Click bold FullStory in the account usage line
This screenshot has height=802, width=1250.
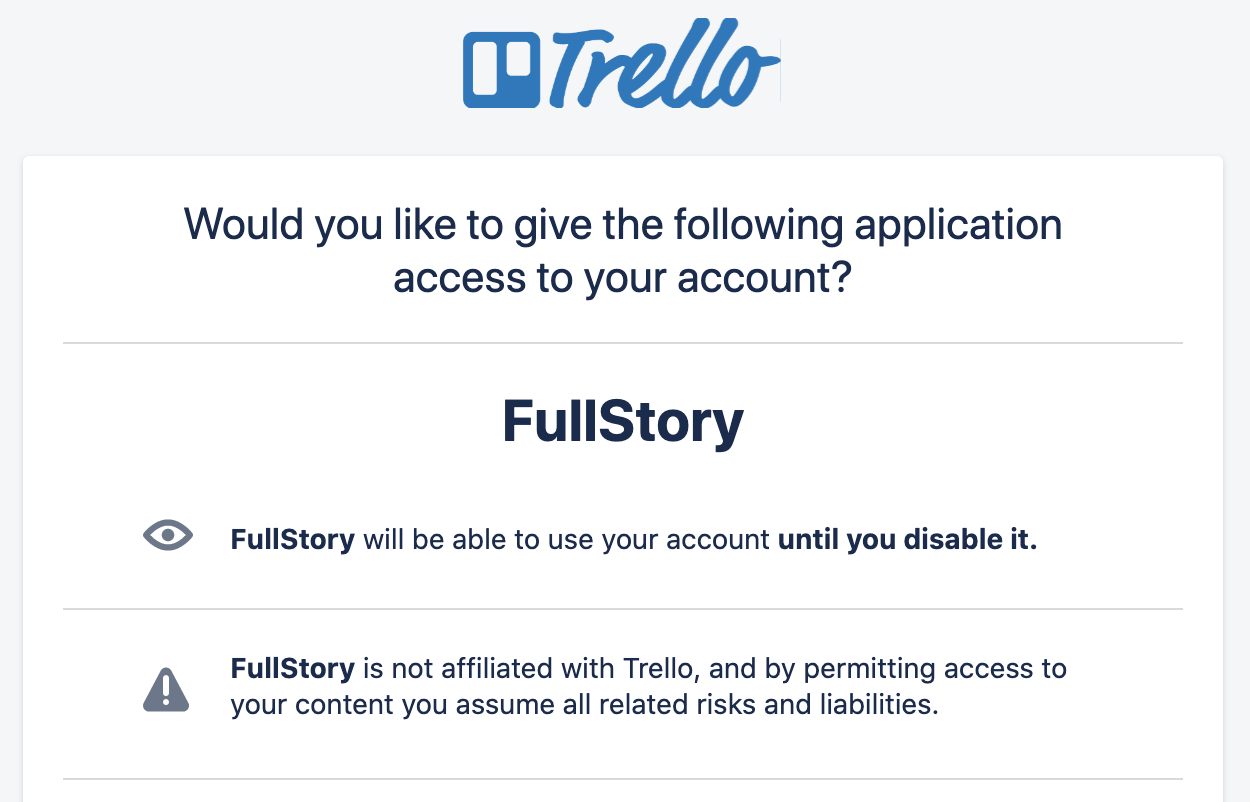(292, 541)
